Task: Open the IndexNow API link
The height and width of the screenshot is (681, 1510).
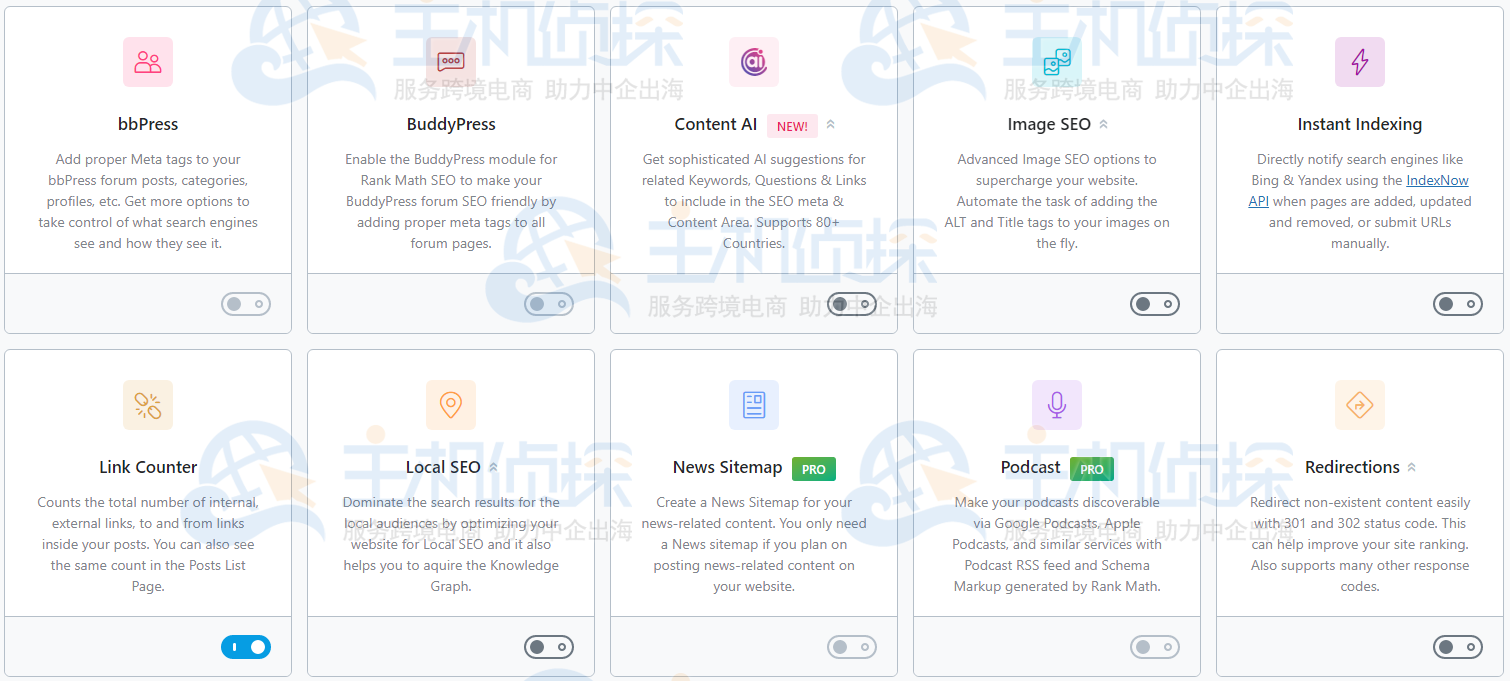Action: point(1437,180)
